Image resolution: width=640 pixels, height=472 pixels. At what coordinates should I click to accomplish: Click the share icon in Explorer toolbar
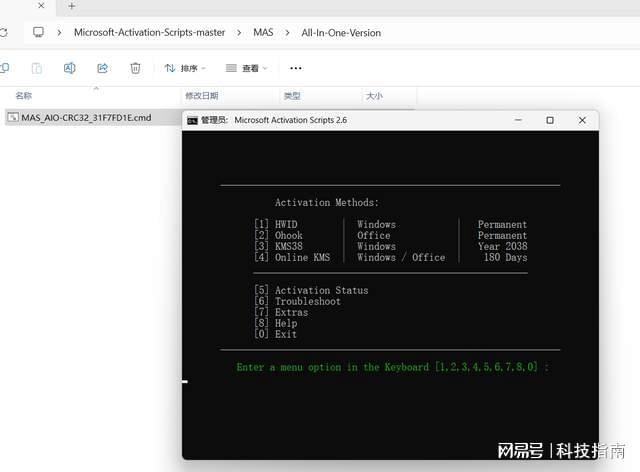click(x=102, y=68)
